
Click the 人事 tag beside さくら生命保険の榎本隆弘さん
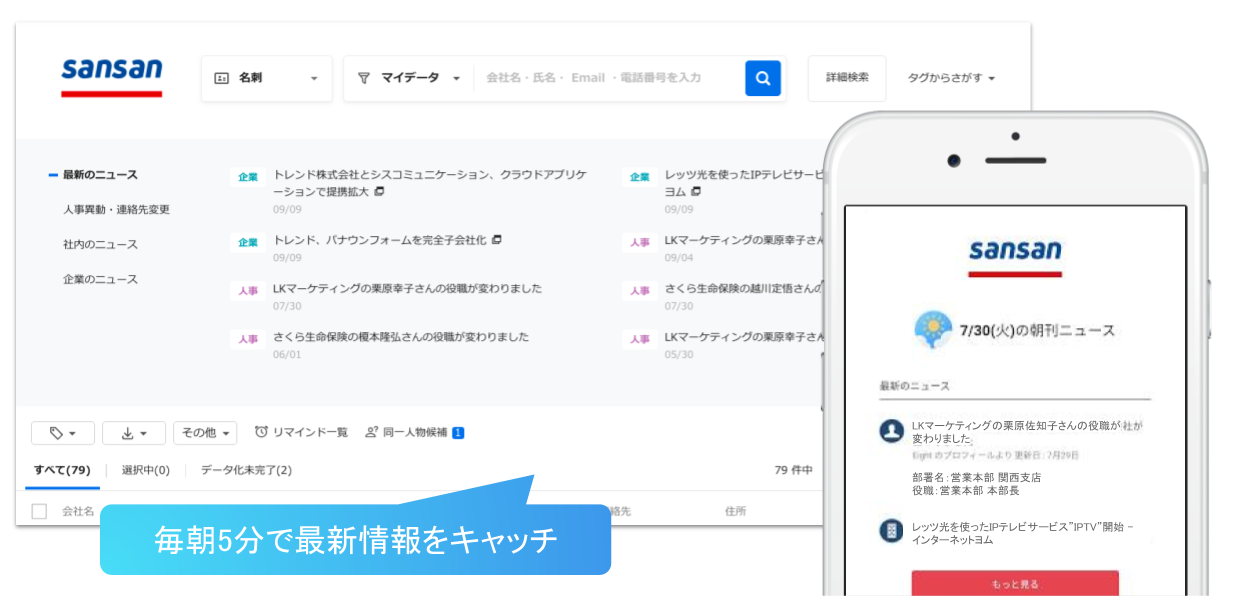click(247, 339)
